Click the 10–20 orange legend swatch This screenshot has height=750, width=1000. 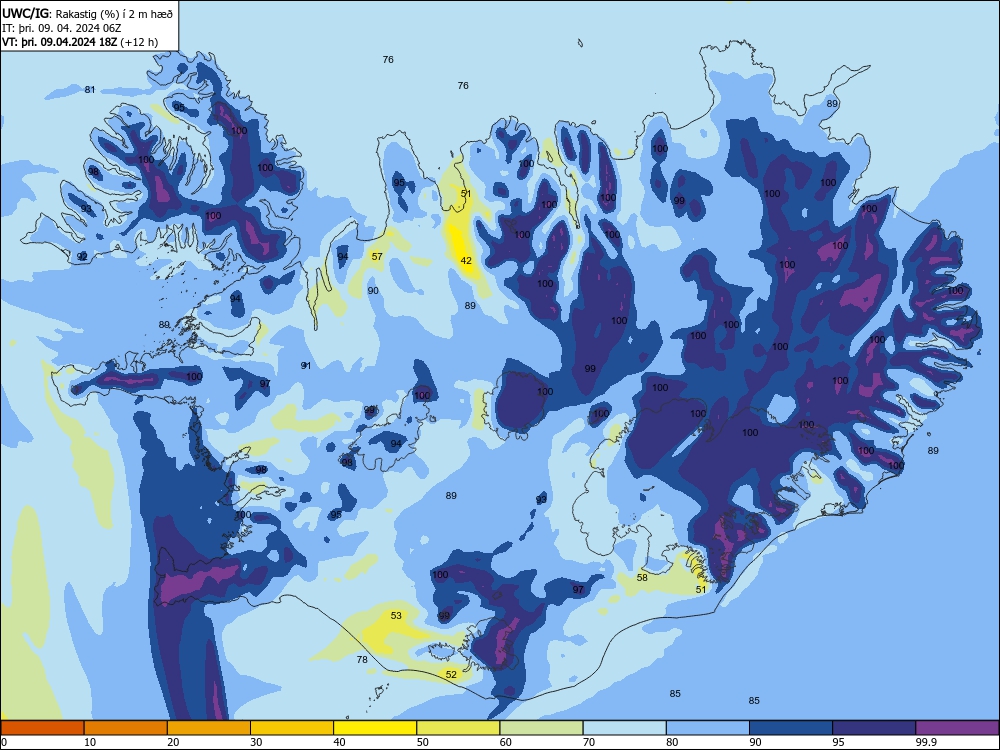pyautogui.click(x=126, y=728)
